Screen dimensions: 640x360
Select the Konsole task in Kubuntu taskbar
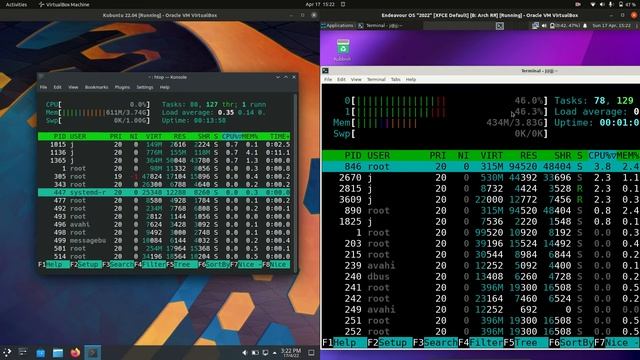(93, 353)
